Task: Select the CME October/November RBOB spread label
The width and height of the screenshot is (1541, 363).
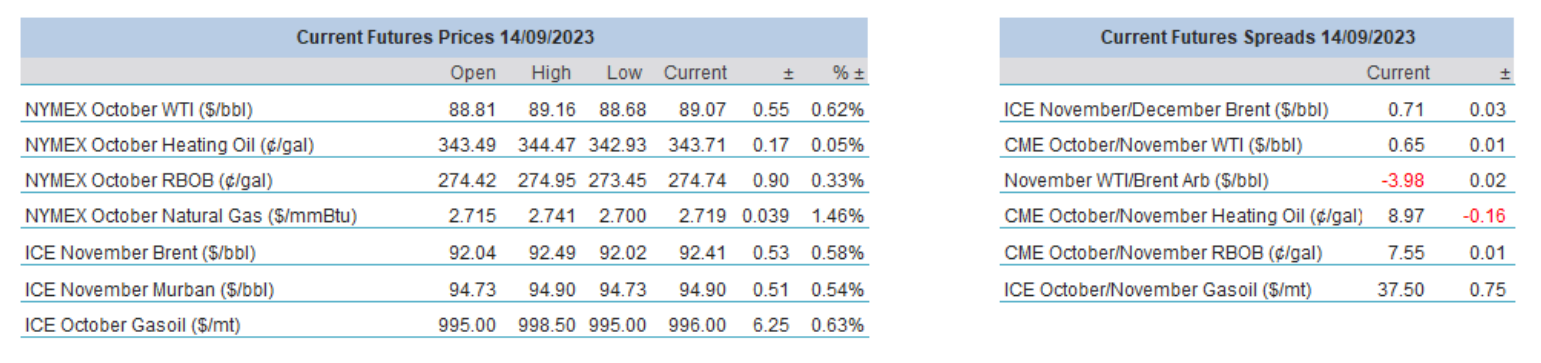Action: pyautogui.click(x=1162, y=253)
